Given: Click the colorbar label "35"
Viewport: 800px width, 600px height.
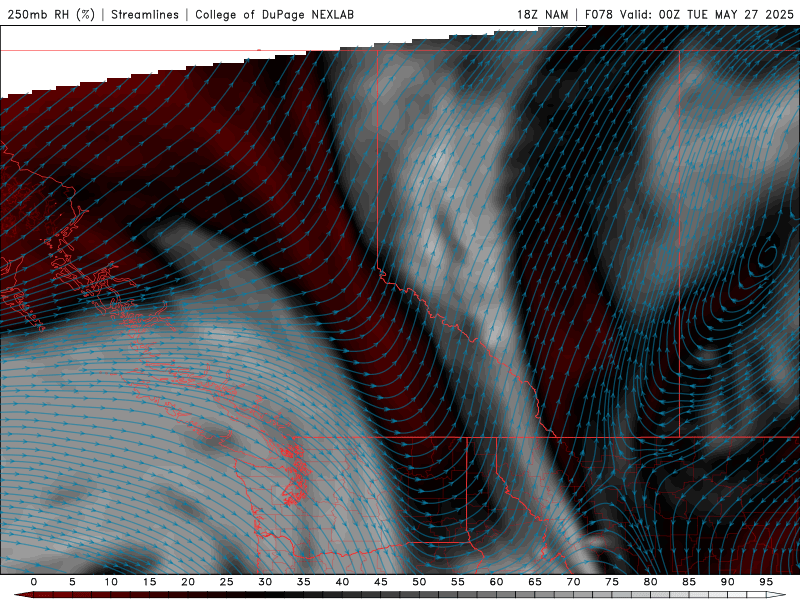Looking at the screenshot, I should point(304,582).
